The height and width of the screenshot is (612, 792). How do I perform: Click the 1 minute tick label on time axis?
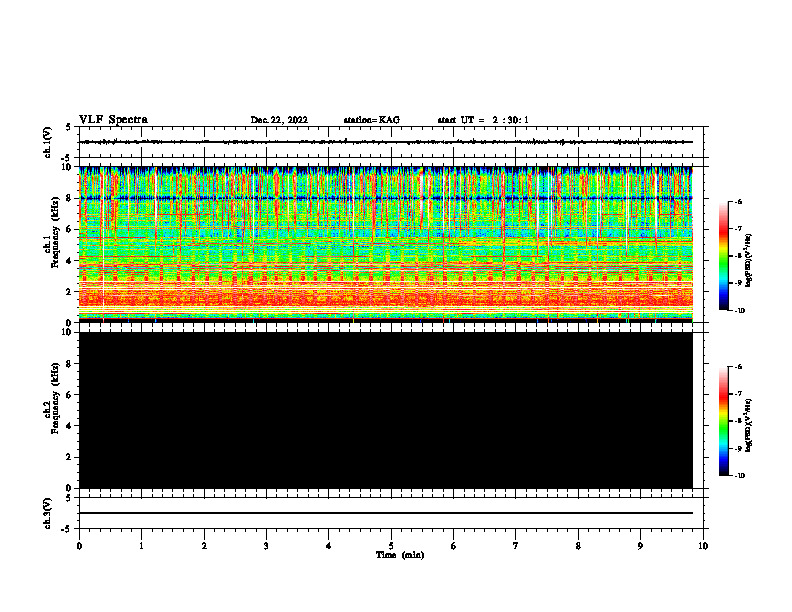[141, 546]
